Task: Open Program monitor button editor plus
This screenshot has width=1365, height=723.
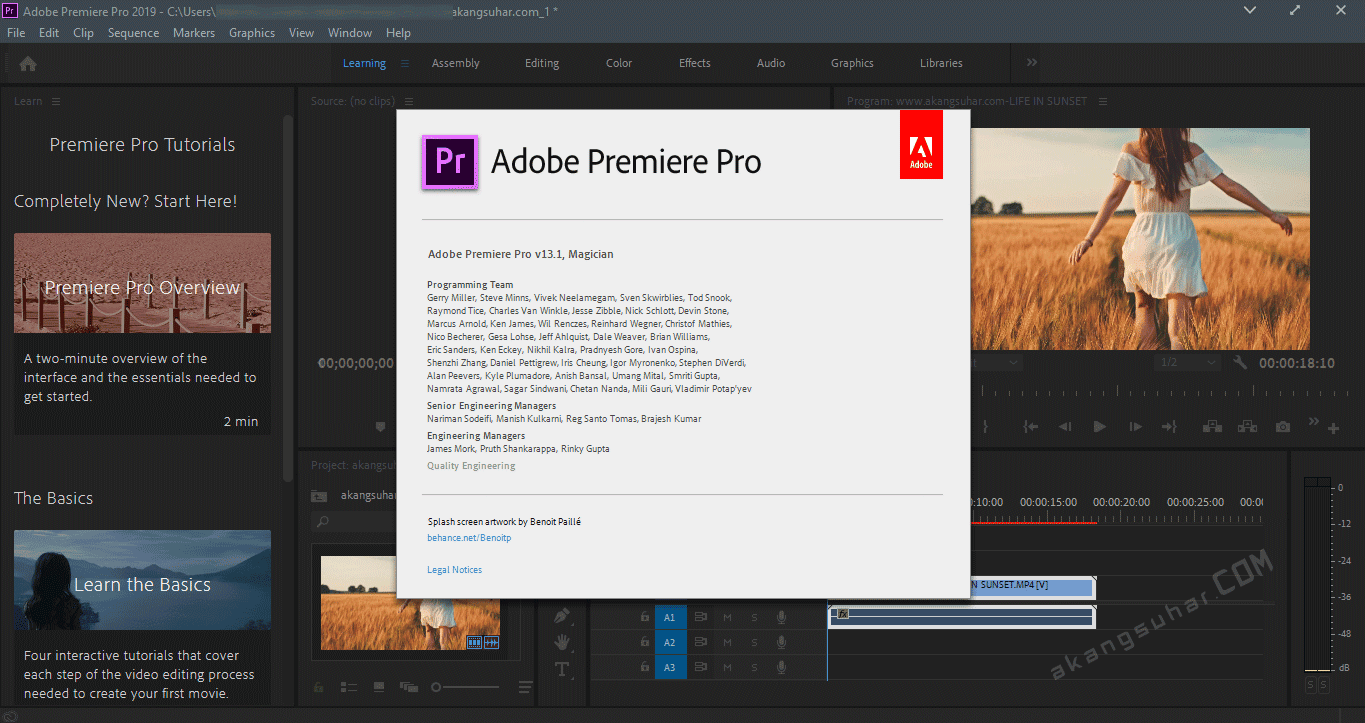Action: point(1333,428)
